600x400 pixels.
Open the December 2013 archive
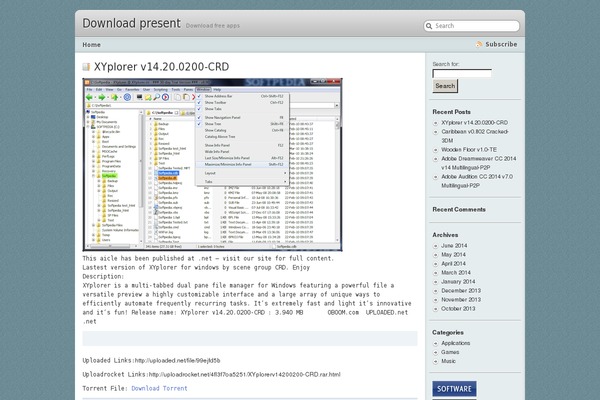461,291
